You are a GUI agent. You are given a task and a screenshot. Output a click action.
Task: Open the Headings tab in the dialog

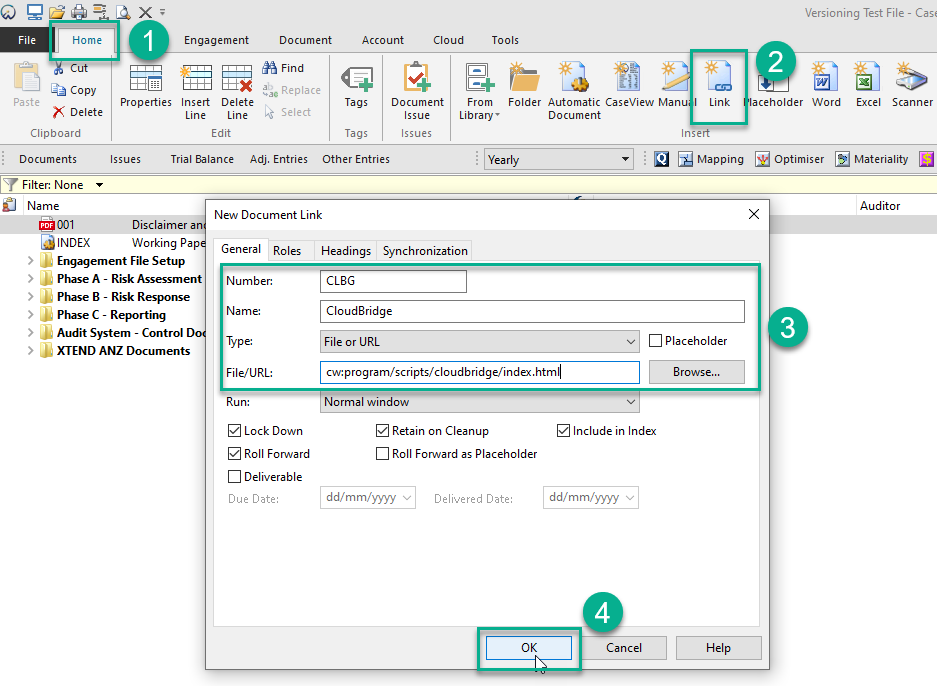click(x=346, y=251)
